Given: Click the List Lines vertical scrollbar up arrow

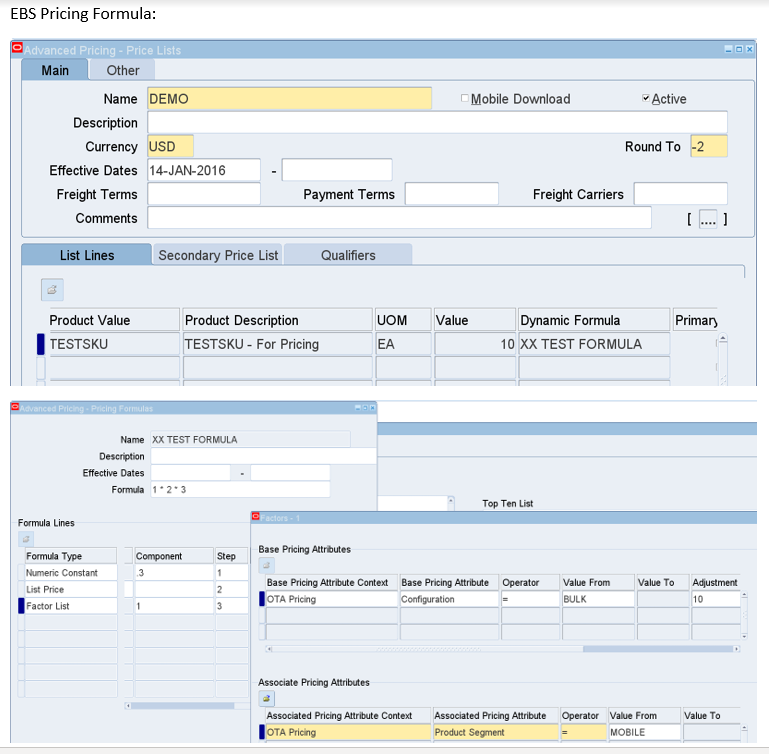Looking at the screenshot, I should tap(723, 338).
